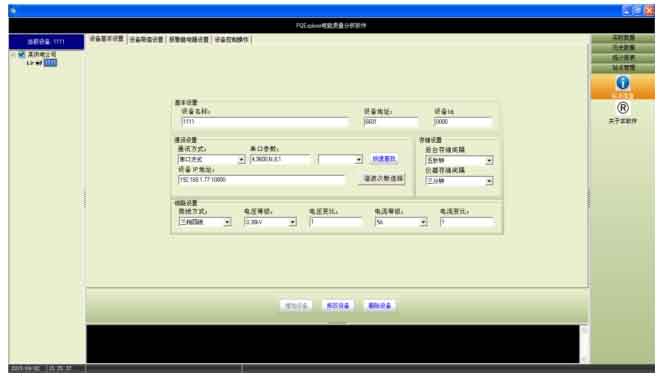Open the current level 5A dropdown

[x=423, y=222]
